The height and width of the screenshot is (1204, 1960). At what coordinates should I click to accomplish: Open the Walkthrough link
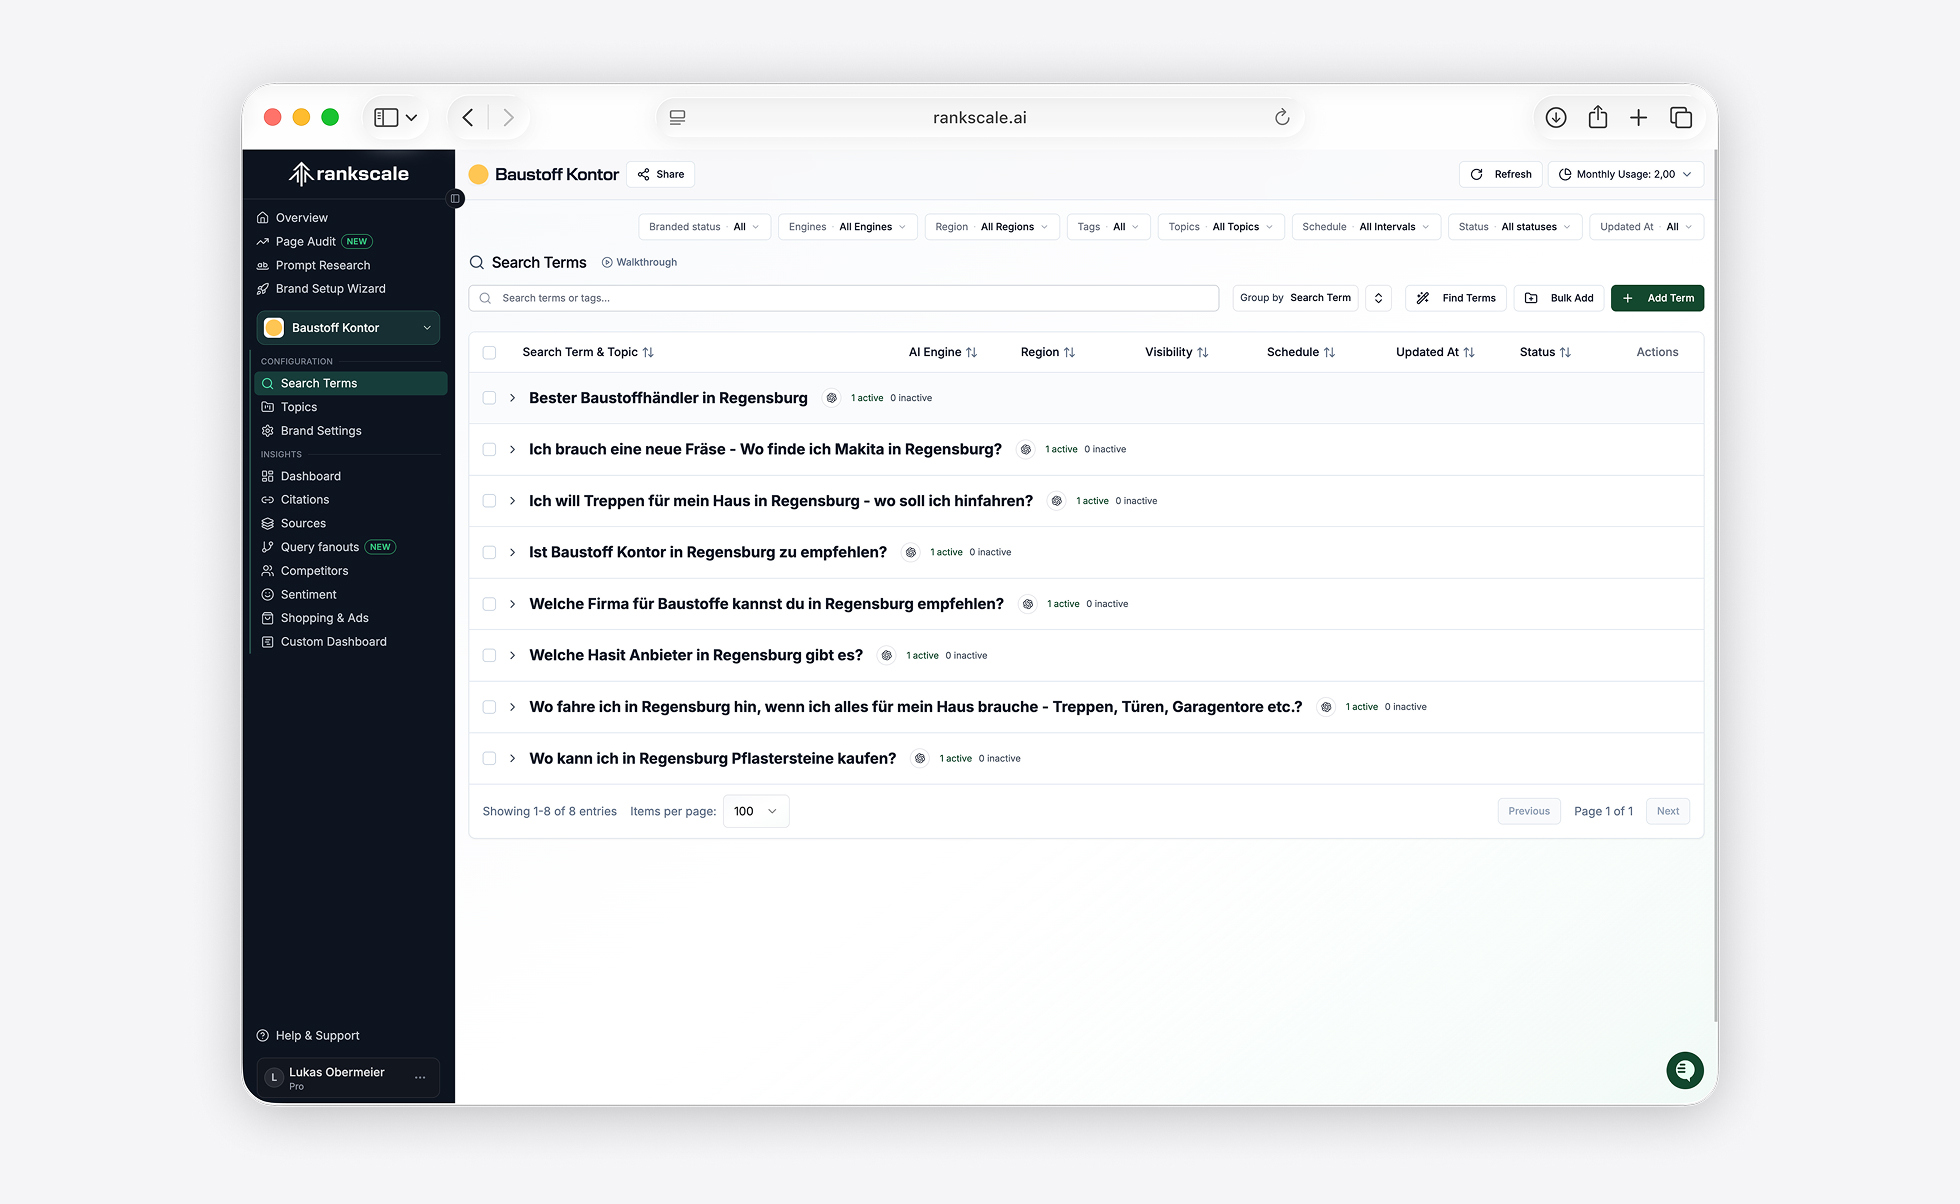(639, 262)
